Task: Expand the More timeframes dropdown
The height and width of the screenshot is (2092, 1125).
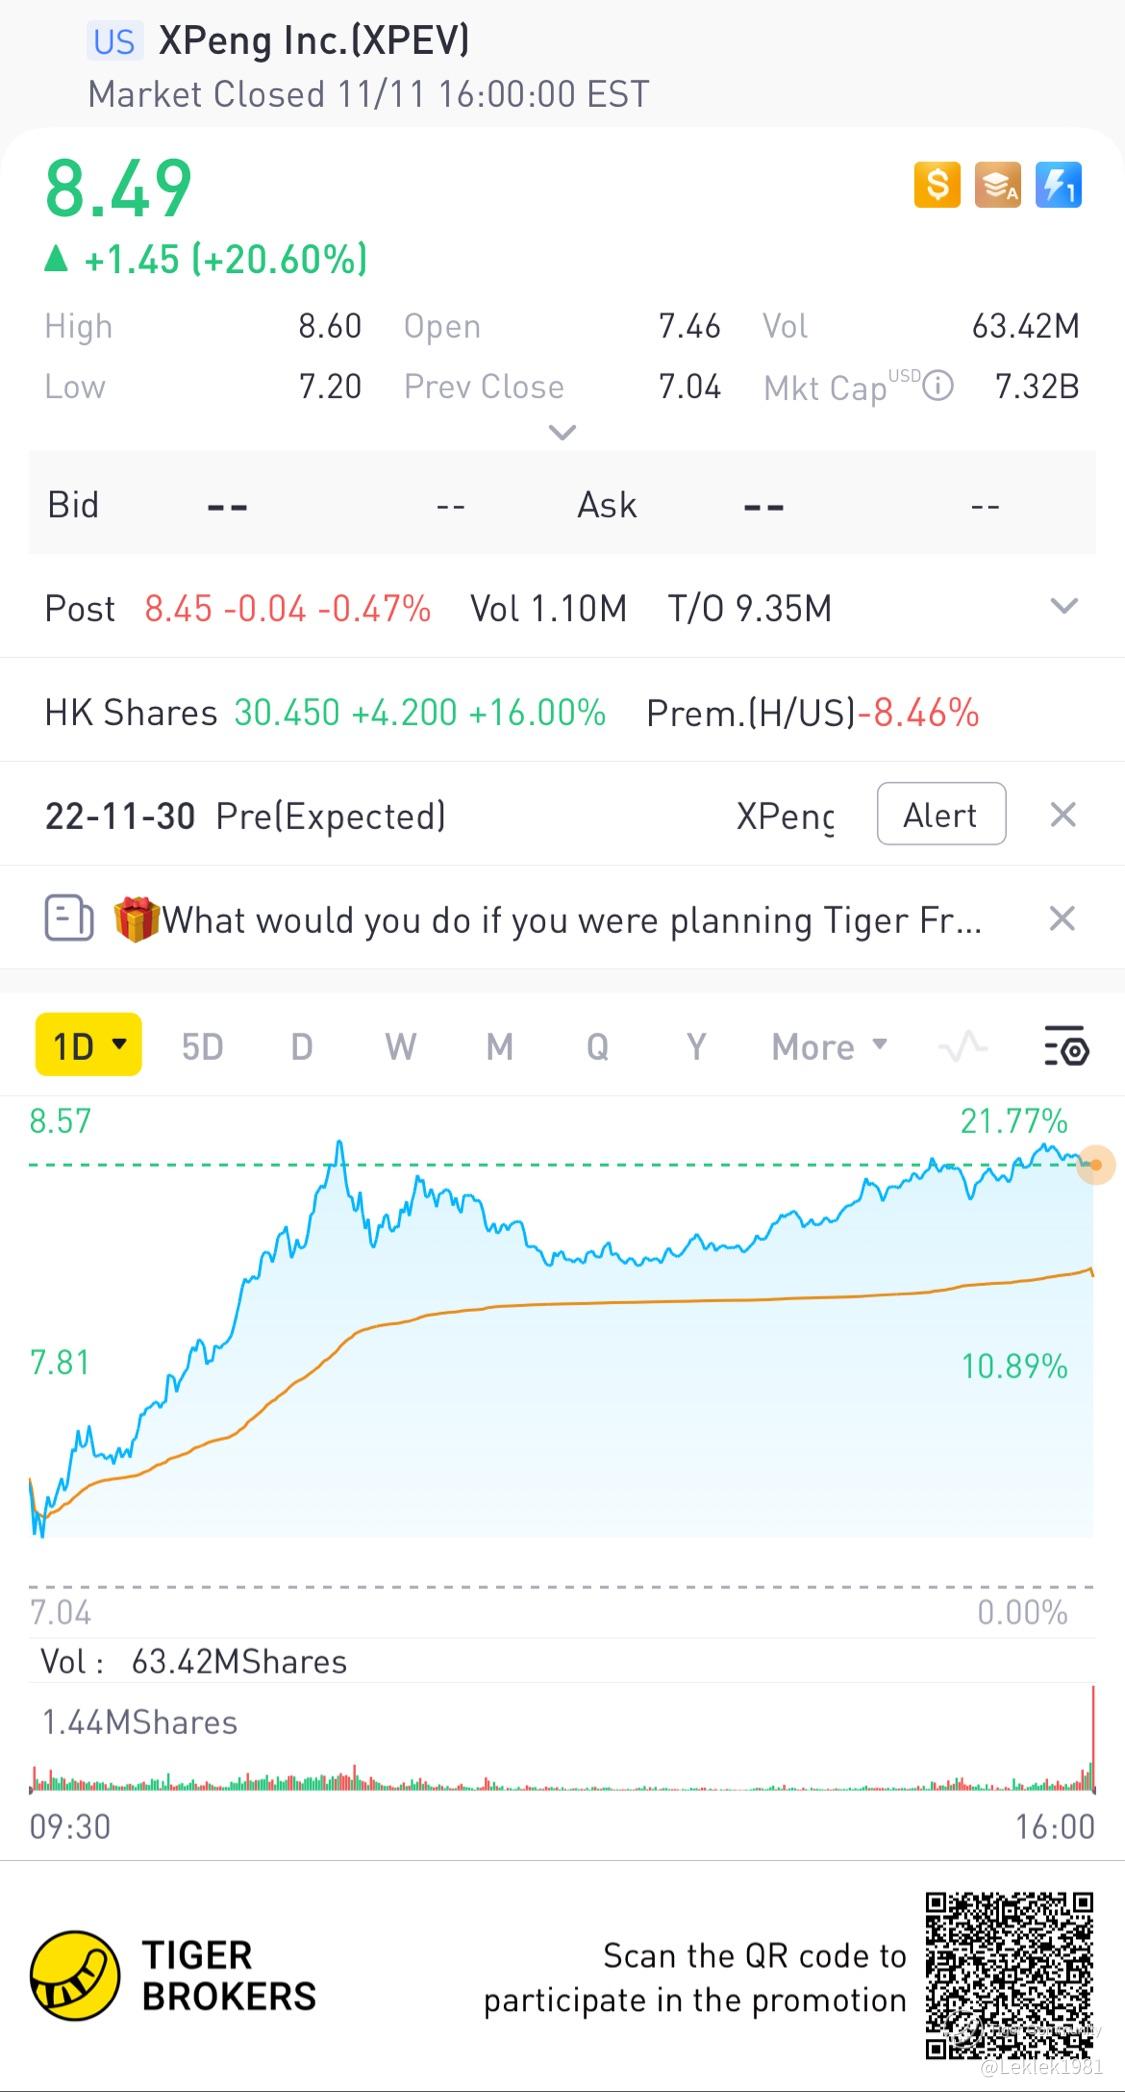Action: click(x=828, y=1047)
